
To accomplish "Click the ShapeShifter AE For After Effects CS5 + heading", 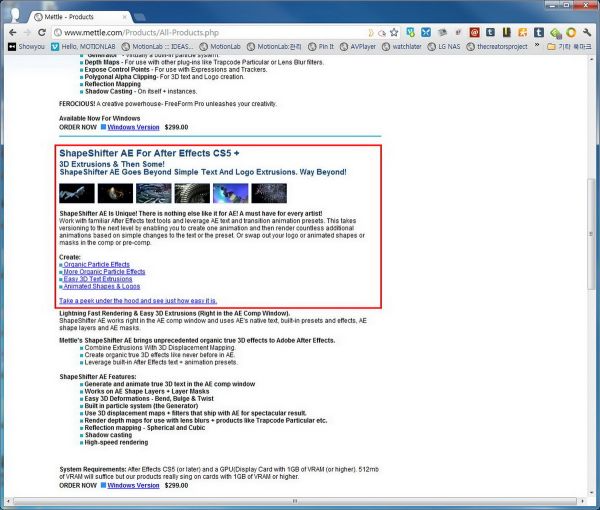I will [149, 153].
